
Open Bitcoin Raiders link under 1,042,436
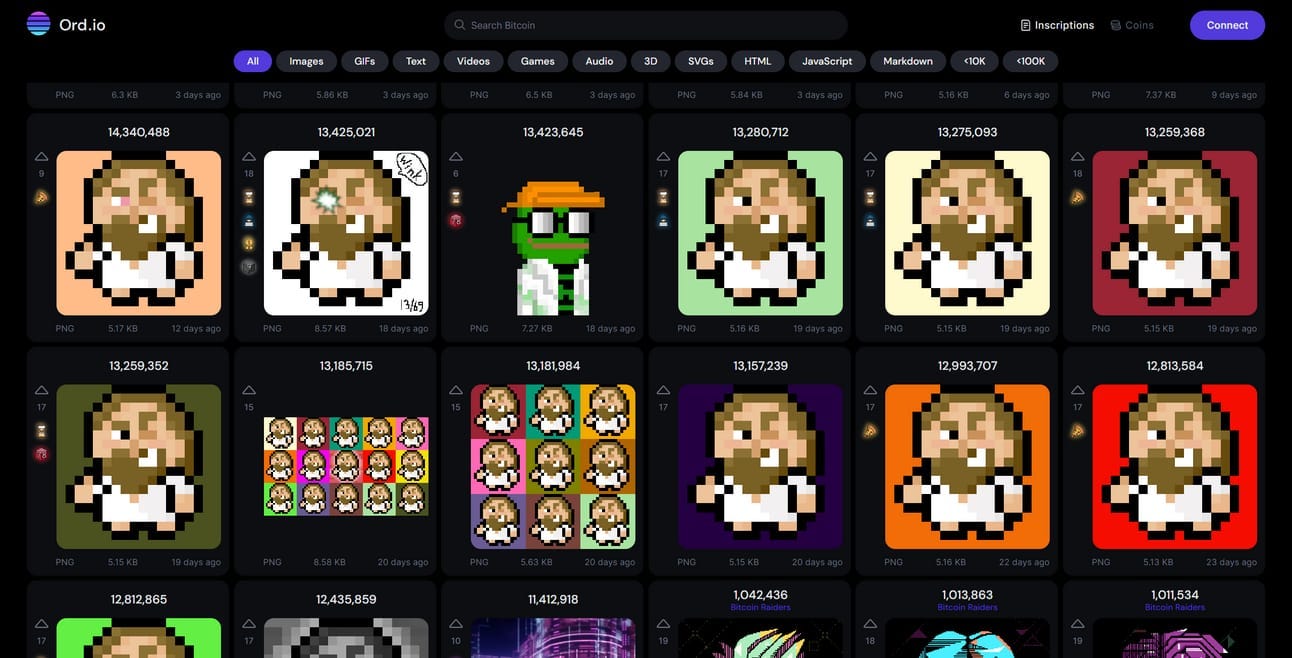coord(760,607)
